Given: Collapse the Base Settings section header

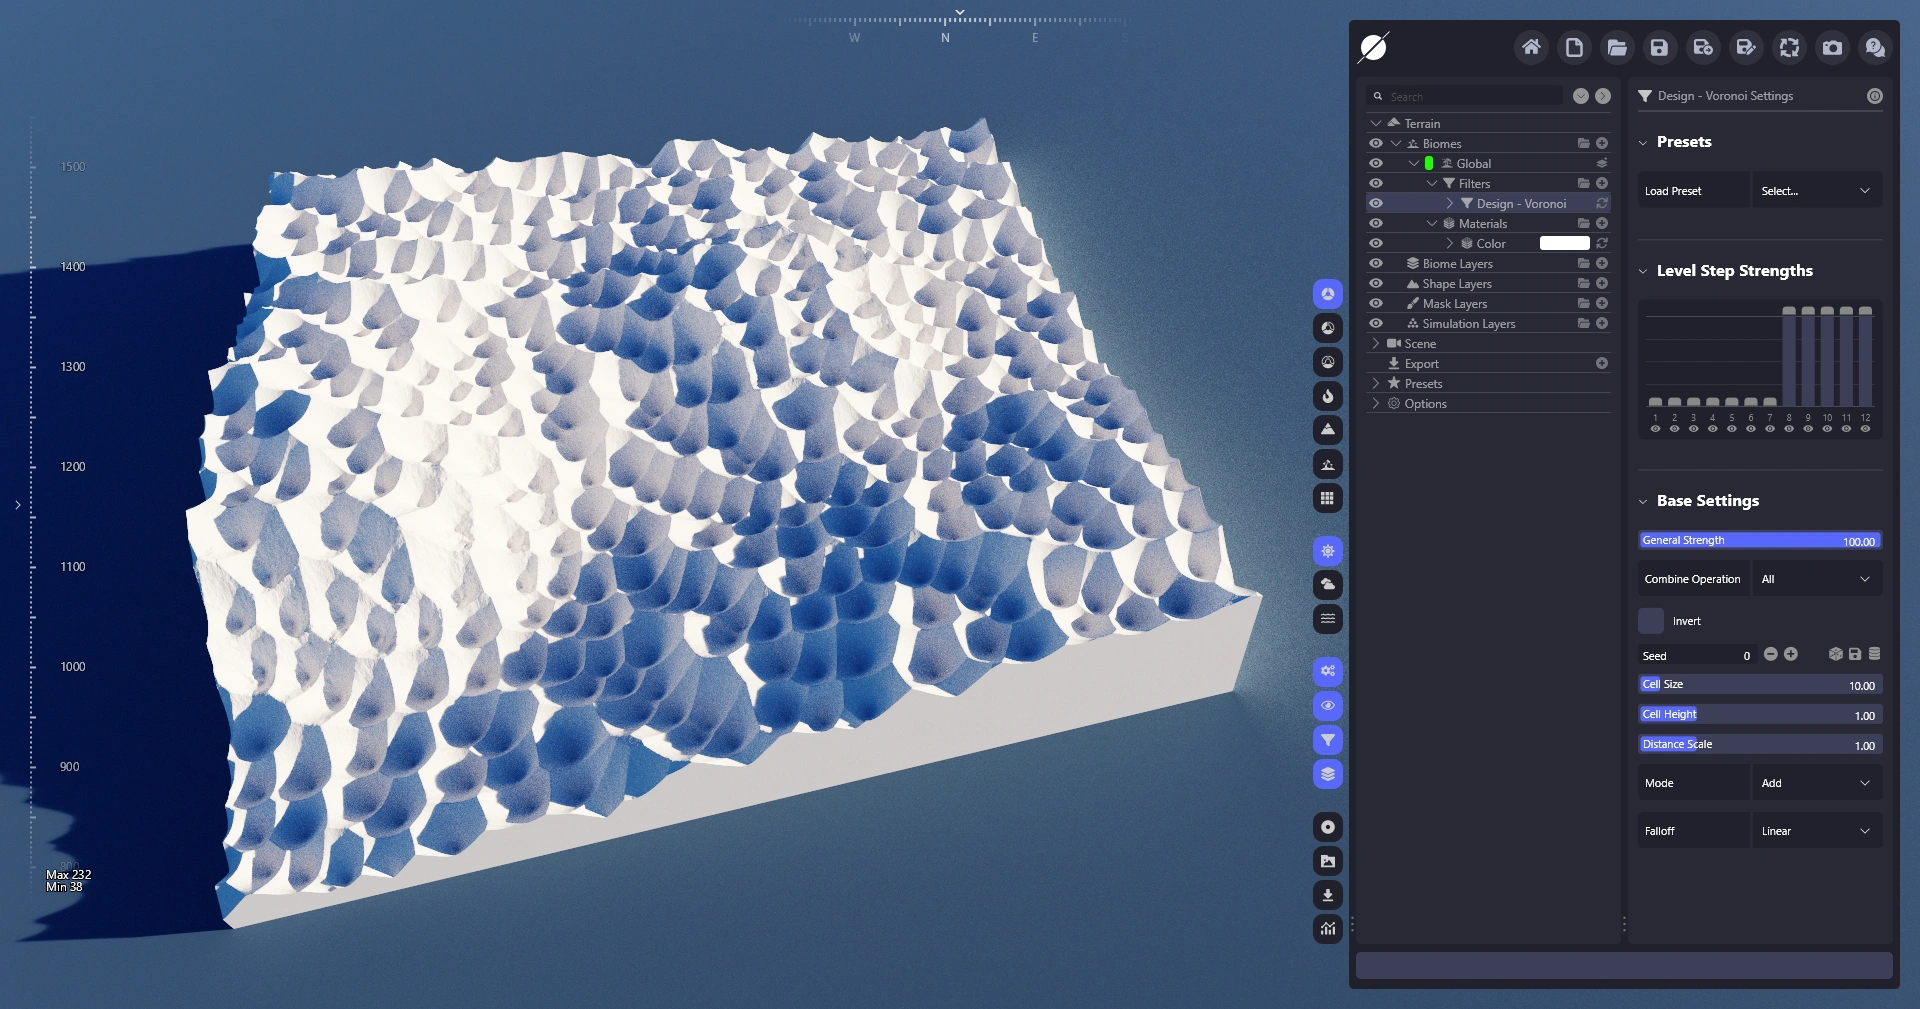Looking at the screenshot, I should (1707, 501).
